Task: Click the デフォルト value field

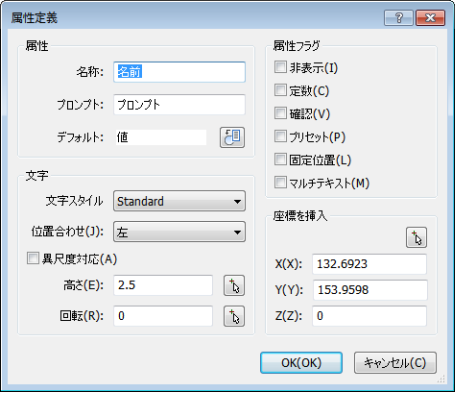Action: click(161, 137)
